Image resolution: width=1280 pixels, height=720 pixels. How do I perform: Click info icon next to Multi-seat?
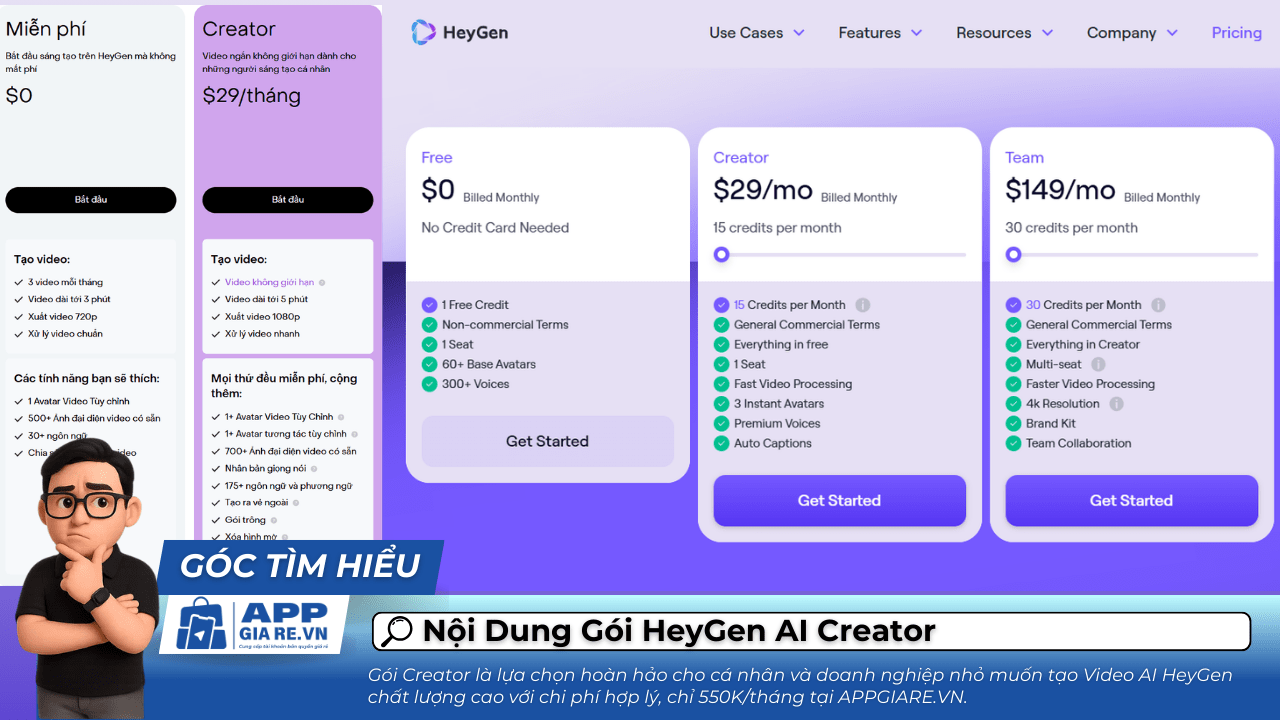click(1098, 364)
